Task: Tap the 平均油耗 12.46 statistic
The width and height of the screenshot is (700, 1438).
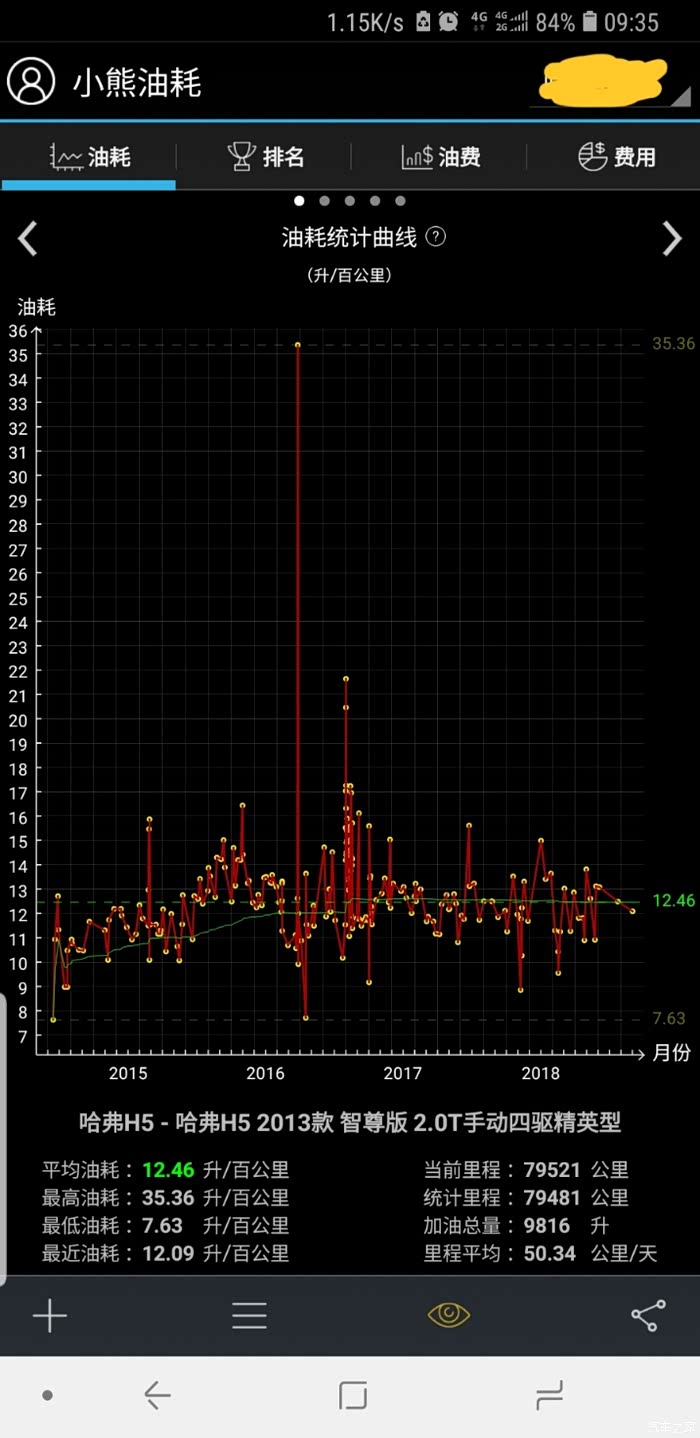Action: 165,1170
